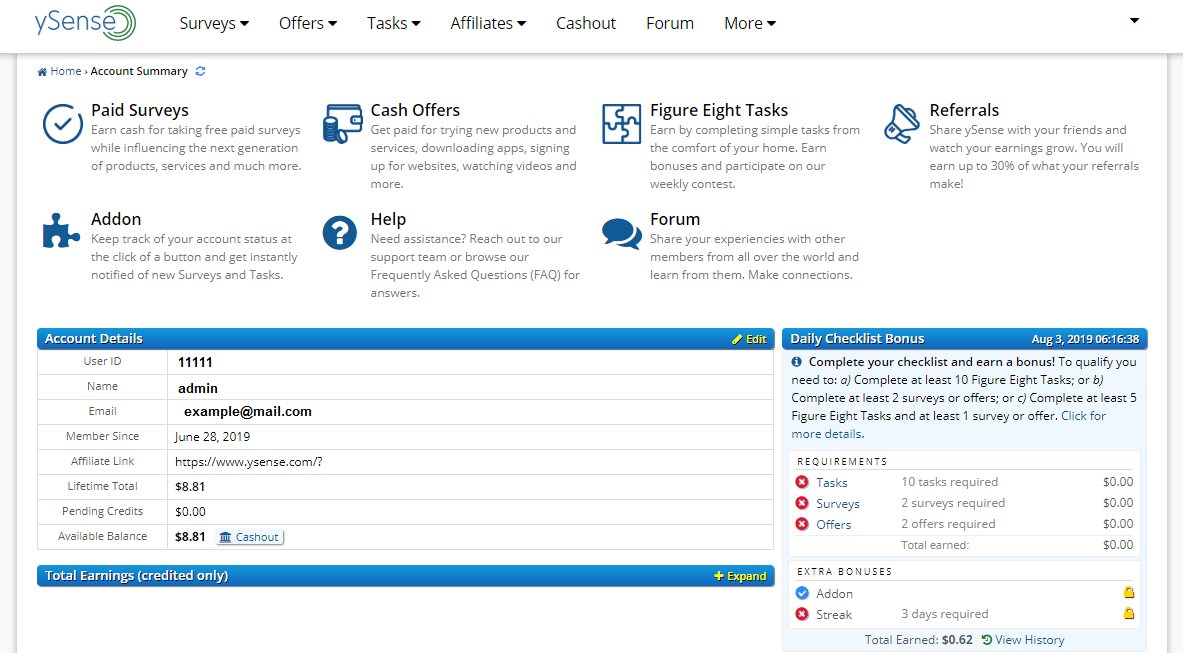Click the '10 tasks required' text
The height and width of the screenshot is (653, 1183).
(x=949, y=482)
